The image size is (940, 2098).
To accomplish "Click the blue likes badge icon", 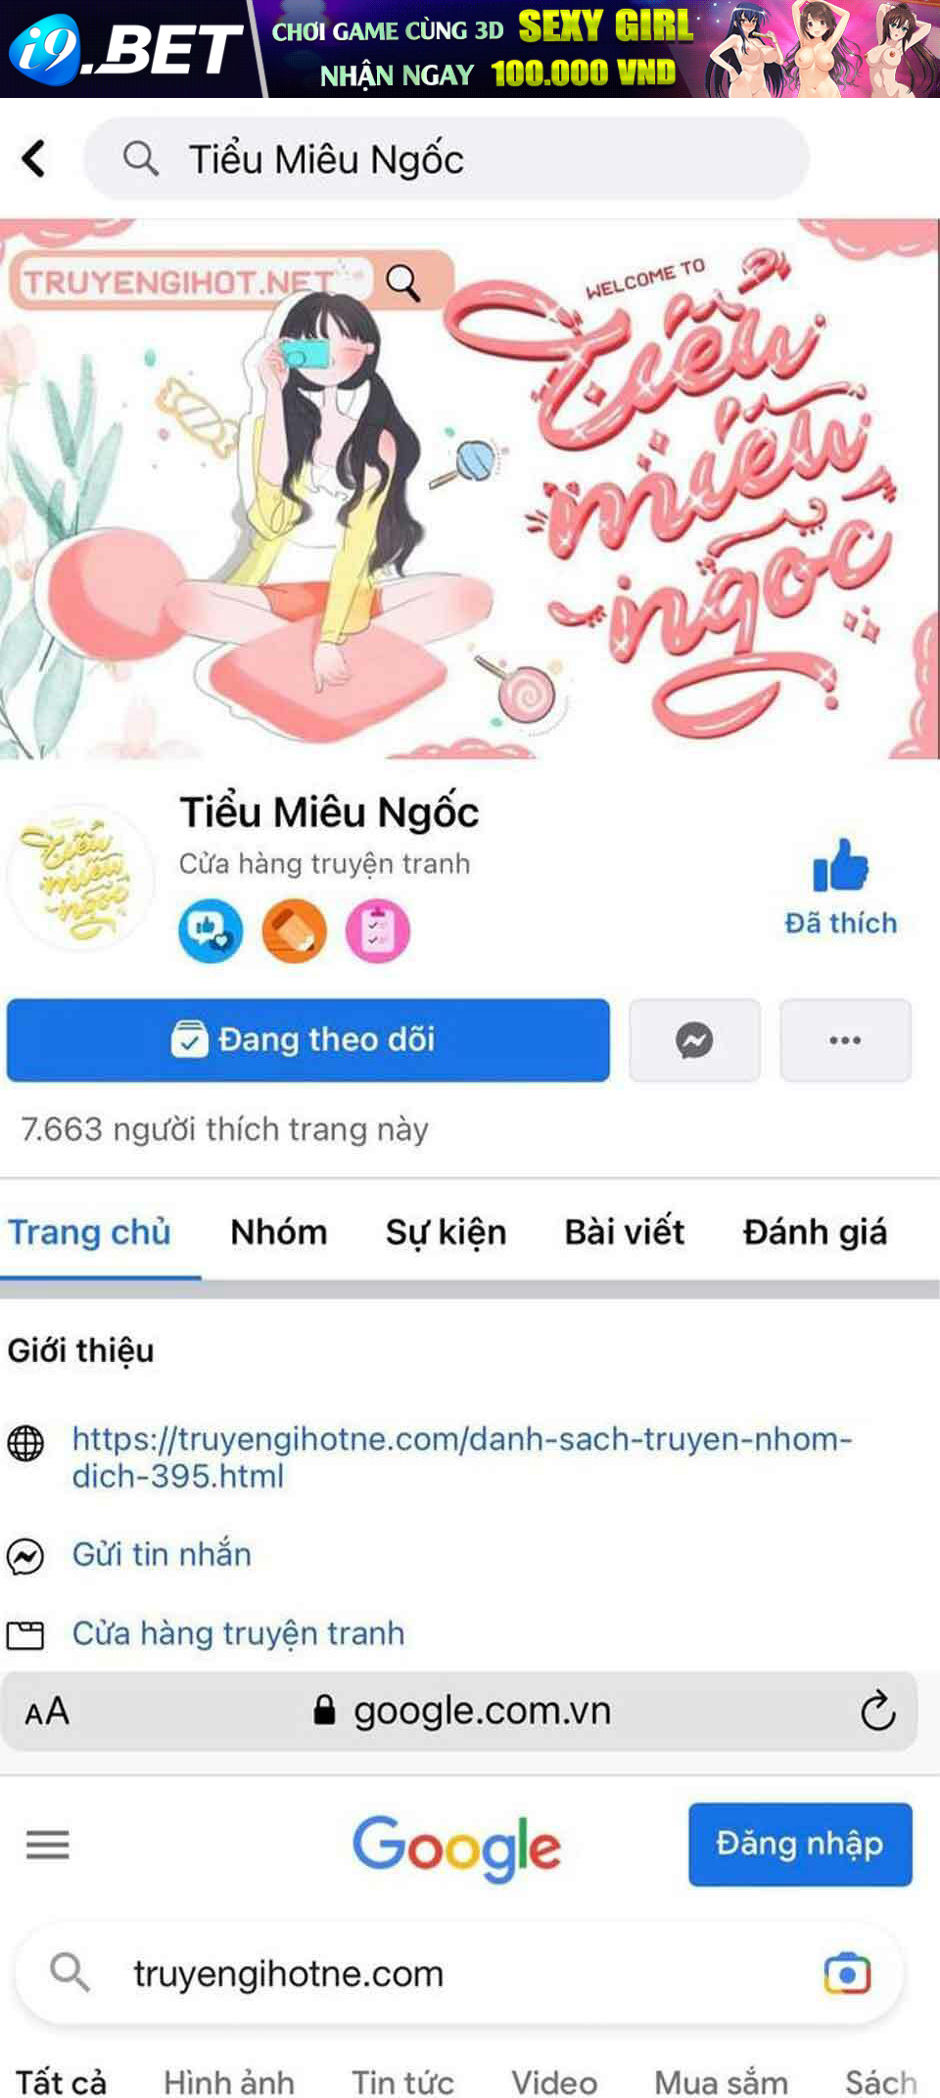I will click(210, 931).
